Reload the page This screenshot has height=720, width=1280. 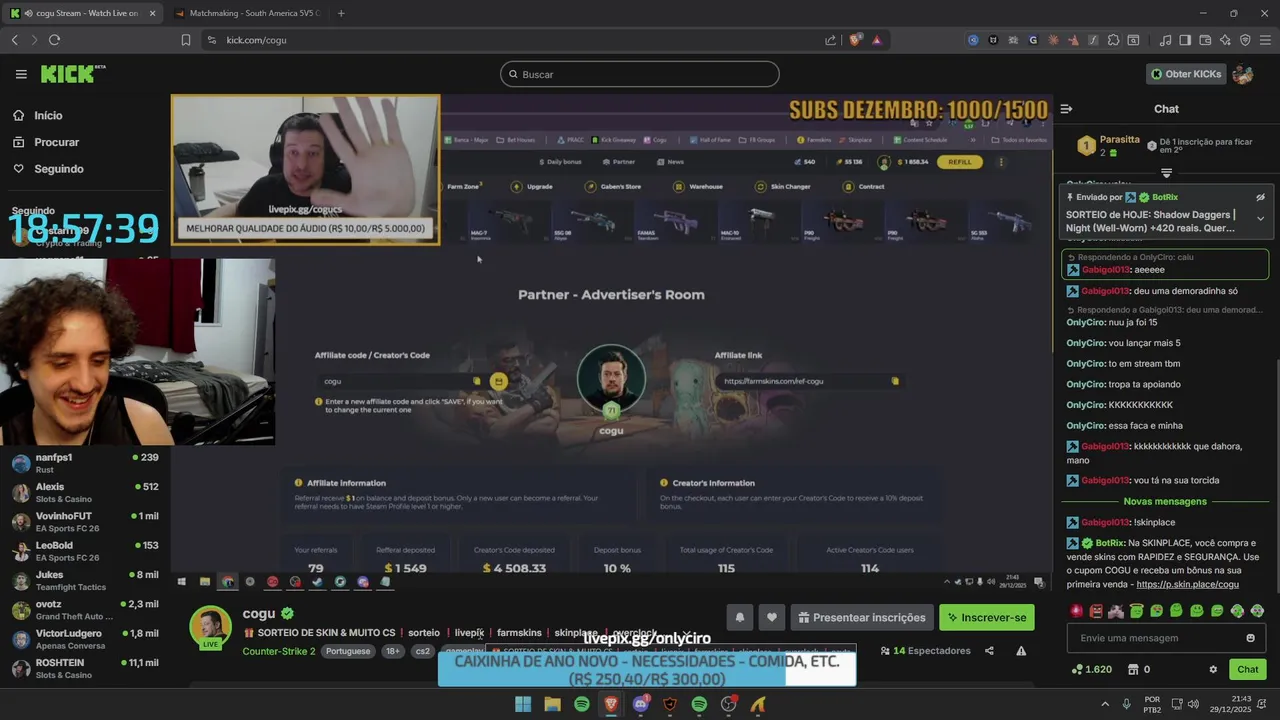tap(54, 40)
